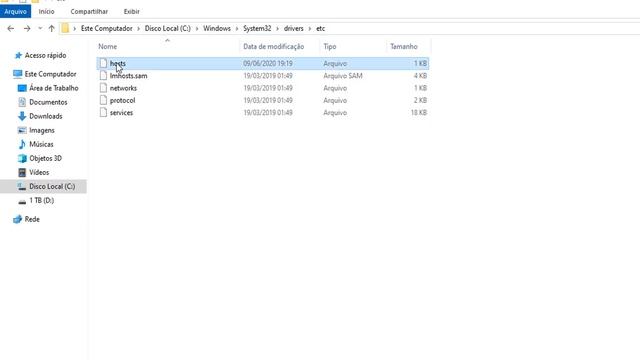The width and height of the screenshot is (640, 360).
Task: Navigate to drivers in the breadcrumb
Action: tap(293, 28)
